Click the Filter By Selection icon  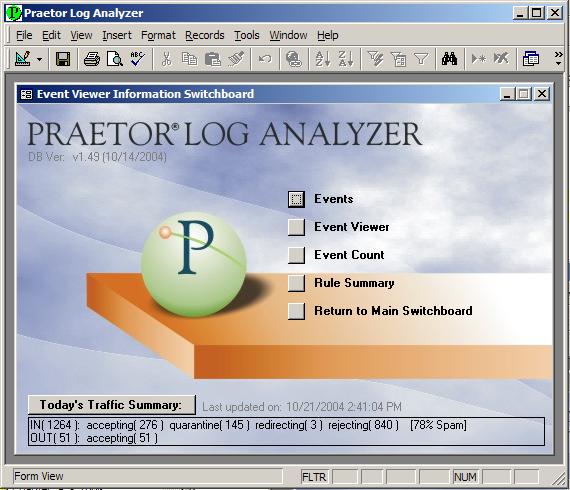click(376, 59)
